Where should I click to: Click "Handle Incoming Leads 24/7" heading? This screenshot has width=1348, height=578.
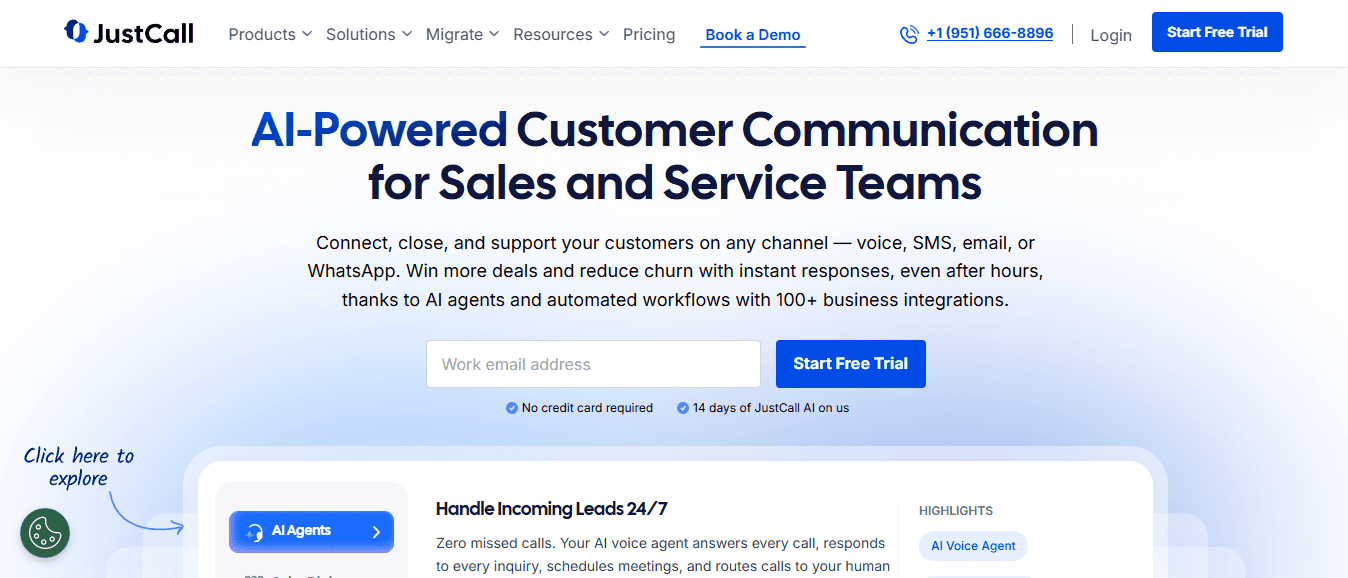(x=552, y=509)
